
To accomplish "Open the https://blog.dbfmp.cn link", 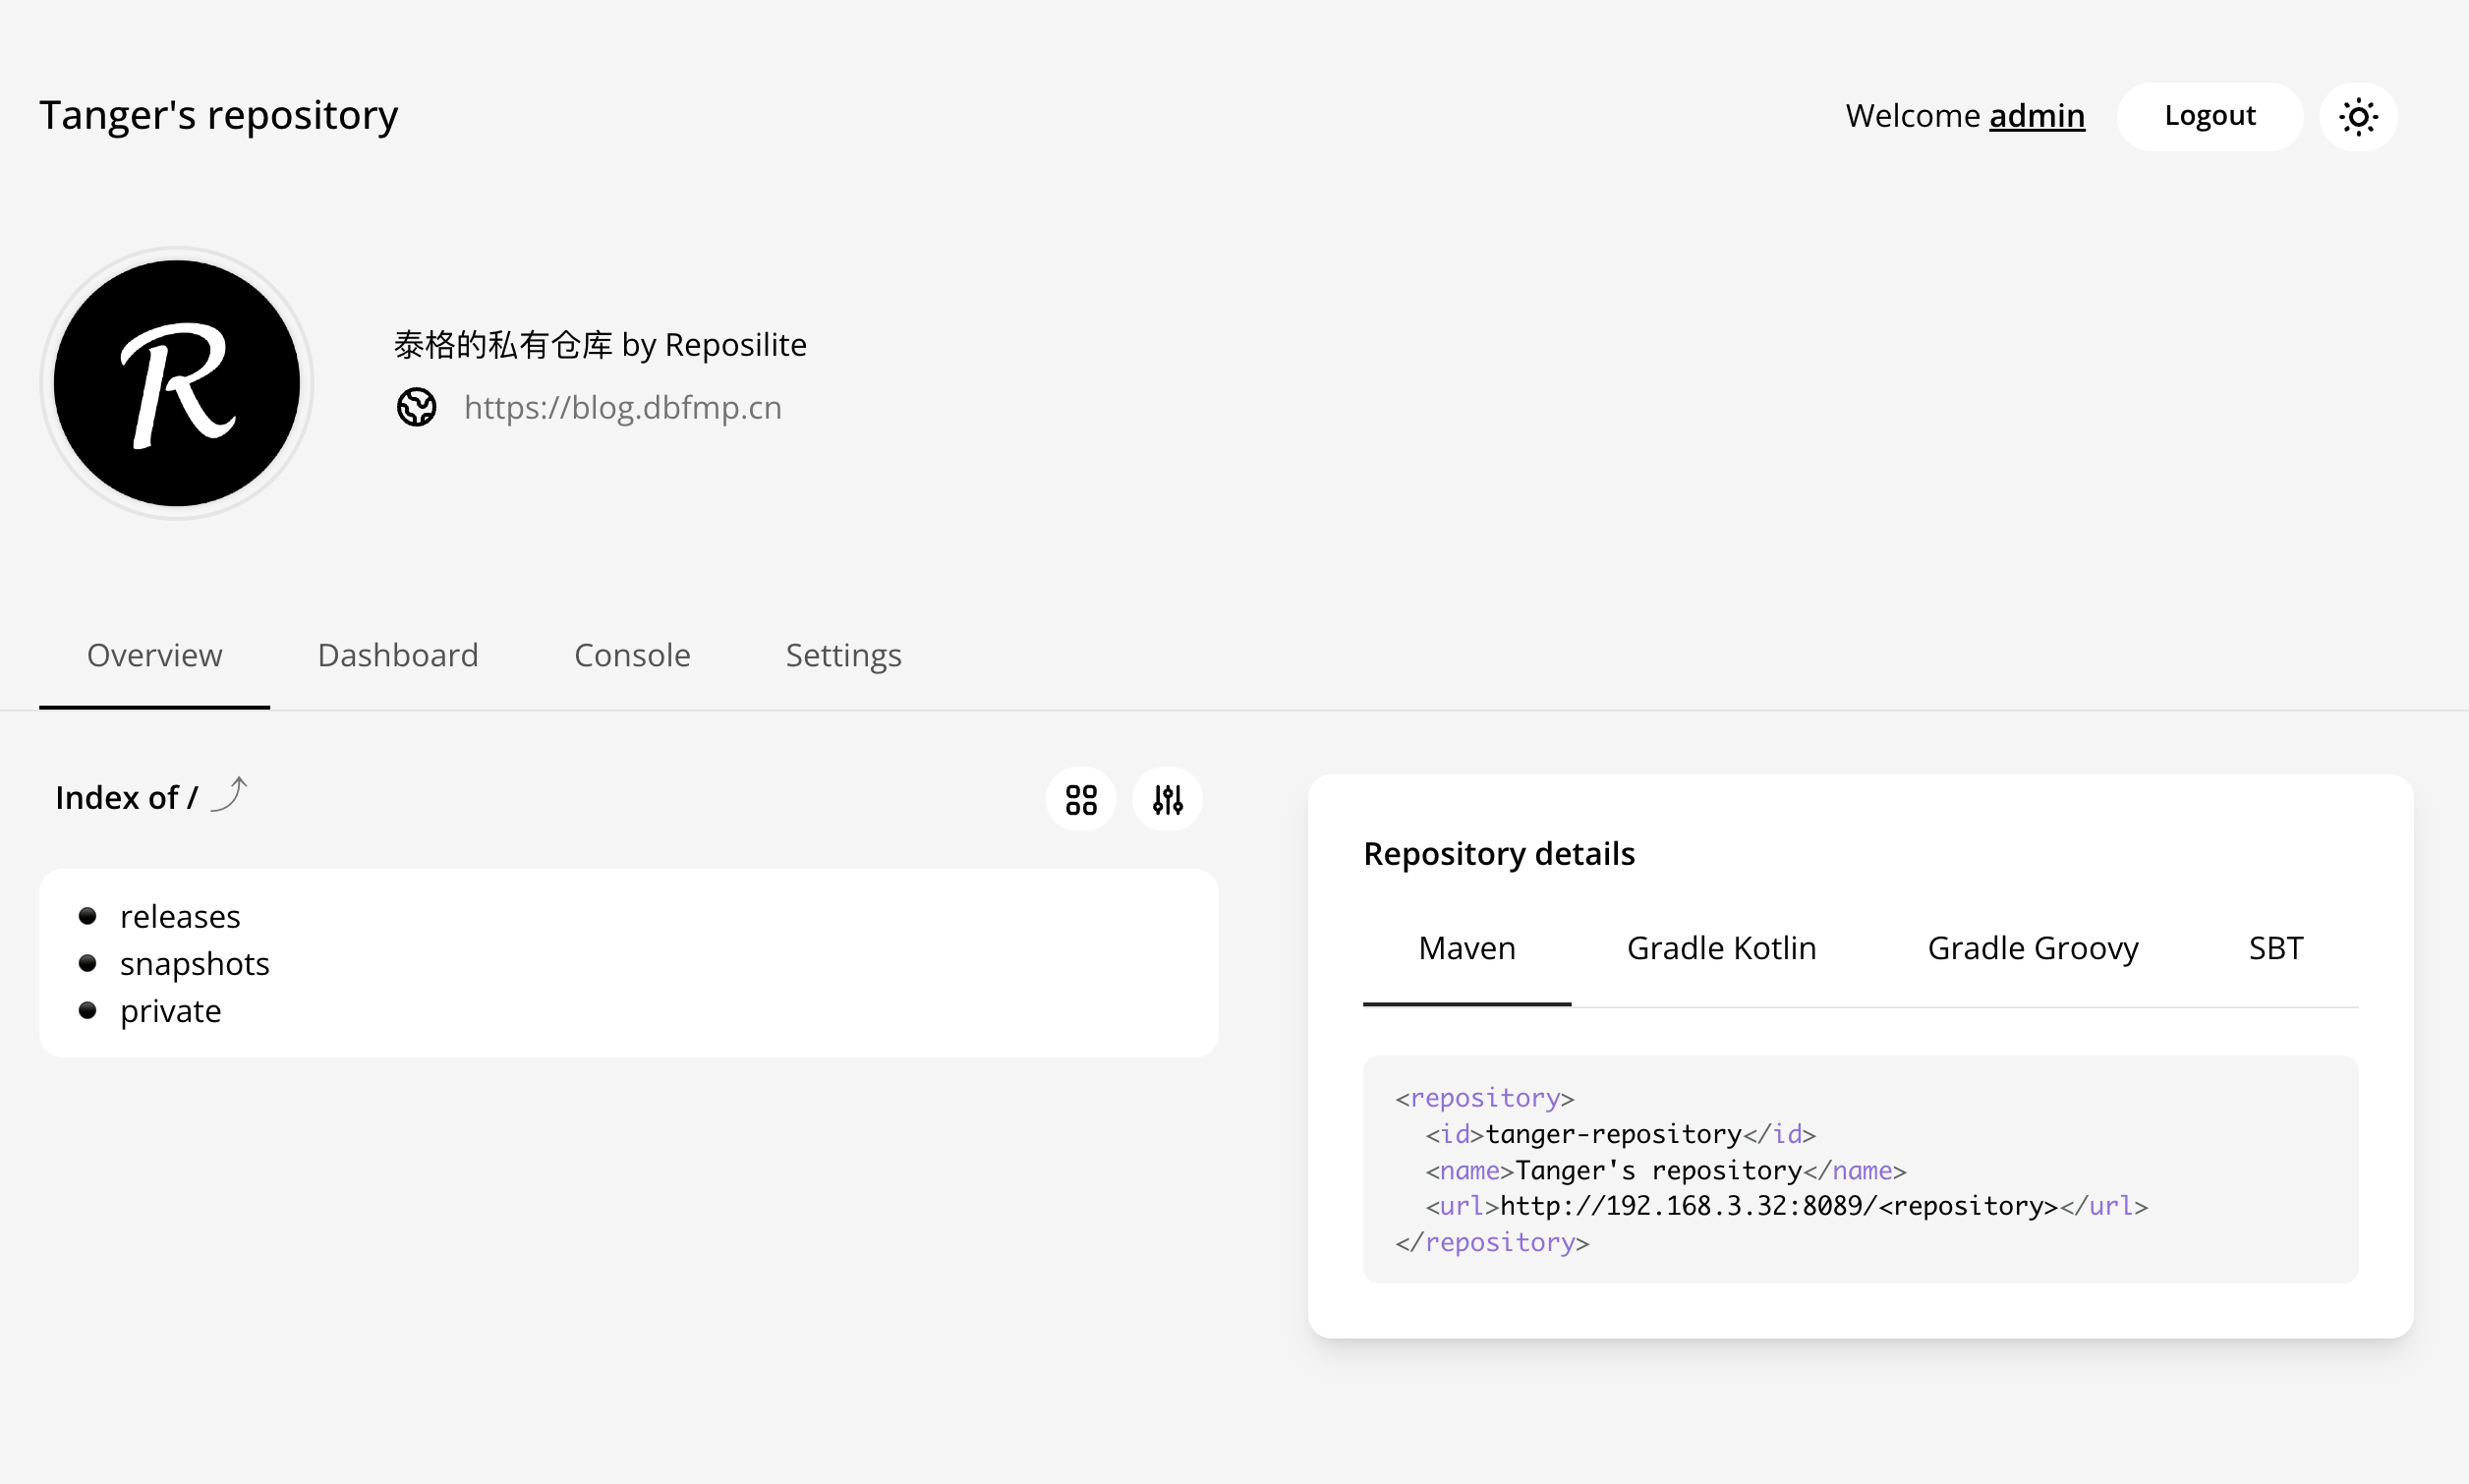I will point(622,407).
